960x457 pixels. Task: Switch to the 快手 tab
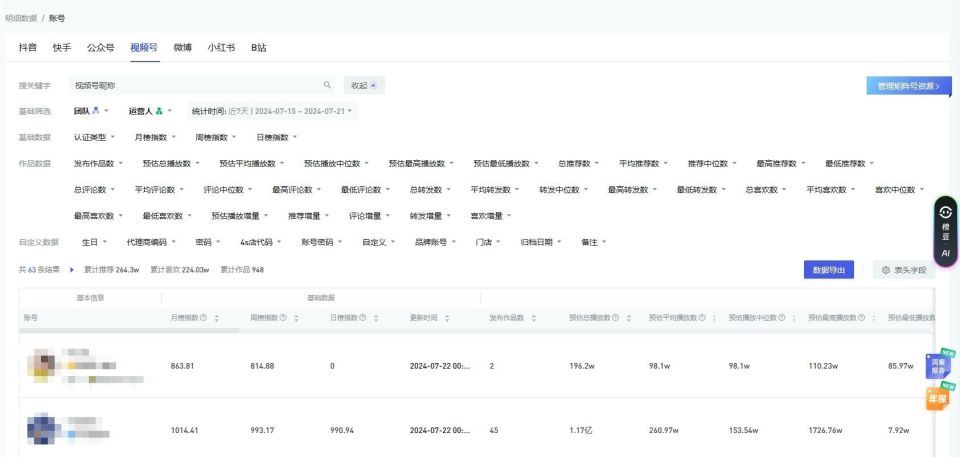62,48
